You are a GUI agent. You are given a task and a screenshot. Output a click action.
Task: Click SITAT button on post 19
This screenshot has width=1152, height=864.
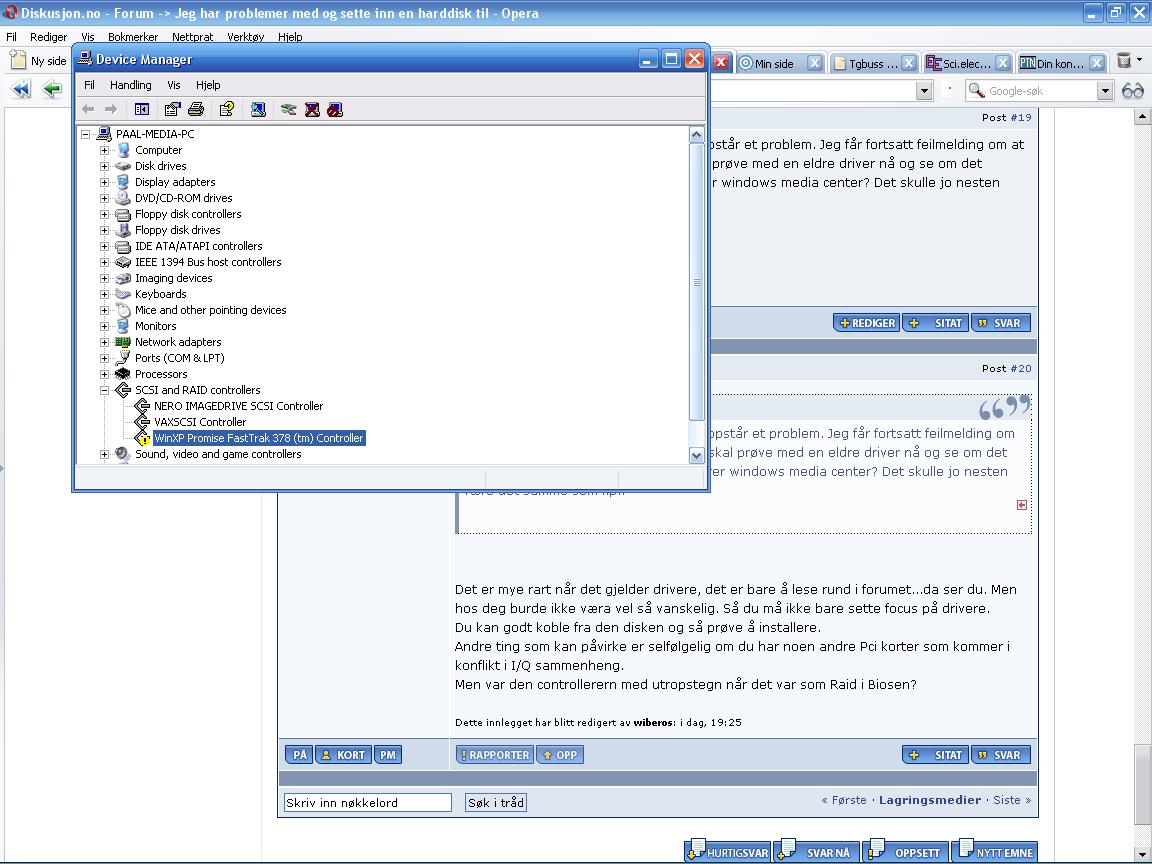[x=936, y=323]
